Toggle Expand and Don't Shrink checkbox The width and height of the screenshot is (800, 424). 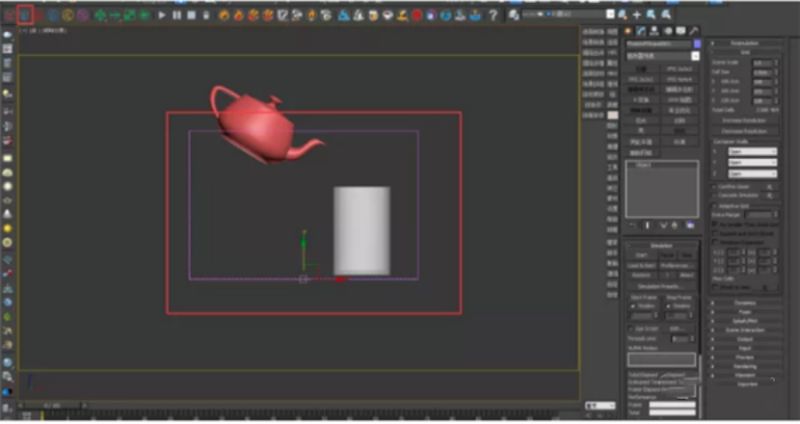715,233
